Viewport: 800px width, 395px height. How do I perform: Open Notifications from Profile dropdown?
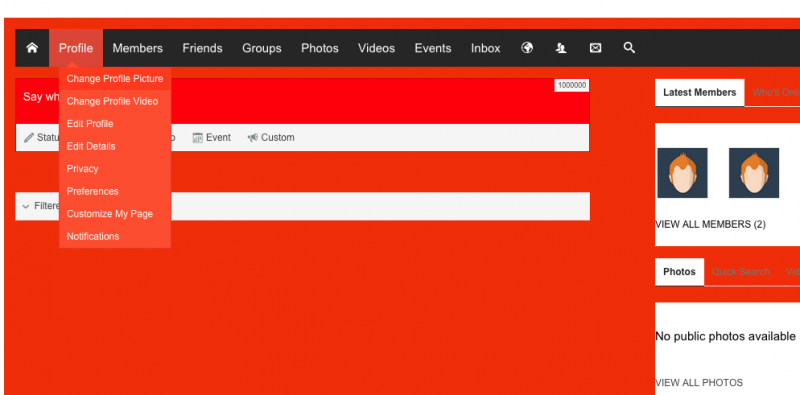[x=115, y=236]
